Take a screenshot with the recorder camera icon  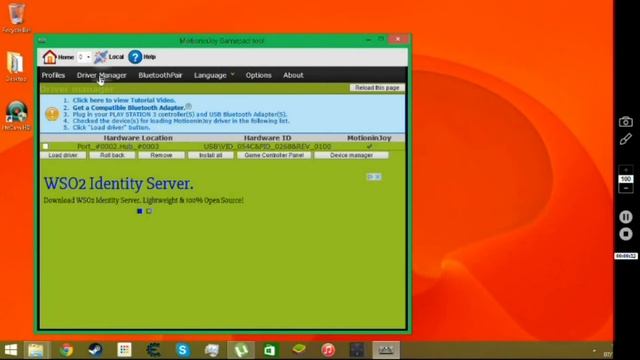[x=626, y=122]
